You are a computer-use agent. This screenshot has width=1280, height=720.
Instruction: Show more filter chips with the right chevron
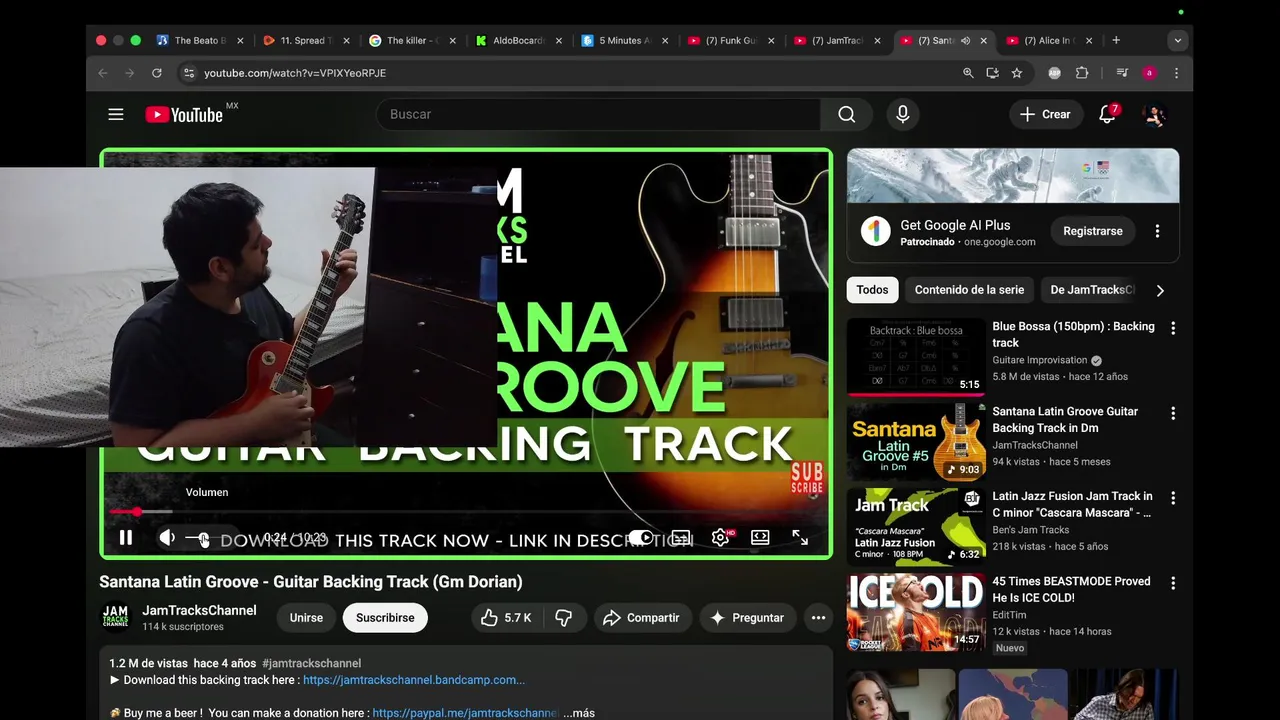1160,290
